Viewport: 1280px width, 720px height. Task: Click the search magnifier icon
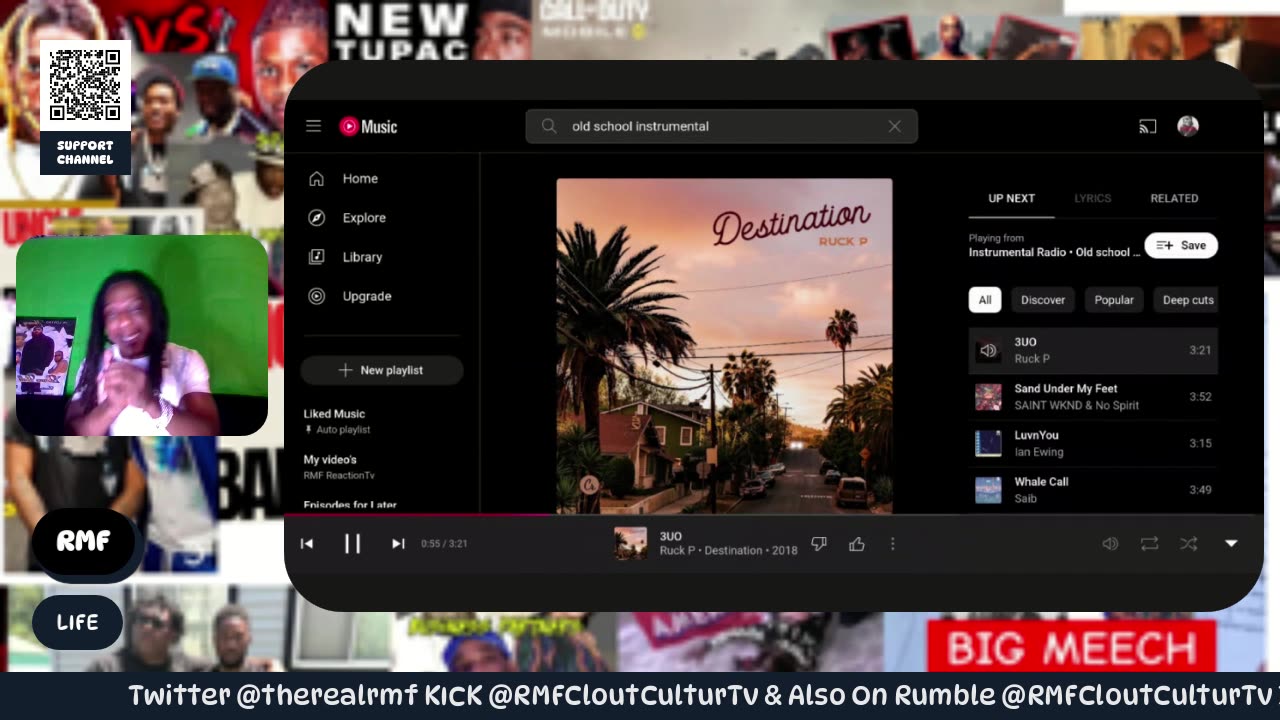pos(549,126)
